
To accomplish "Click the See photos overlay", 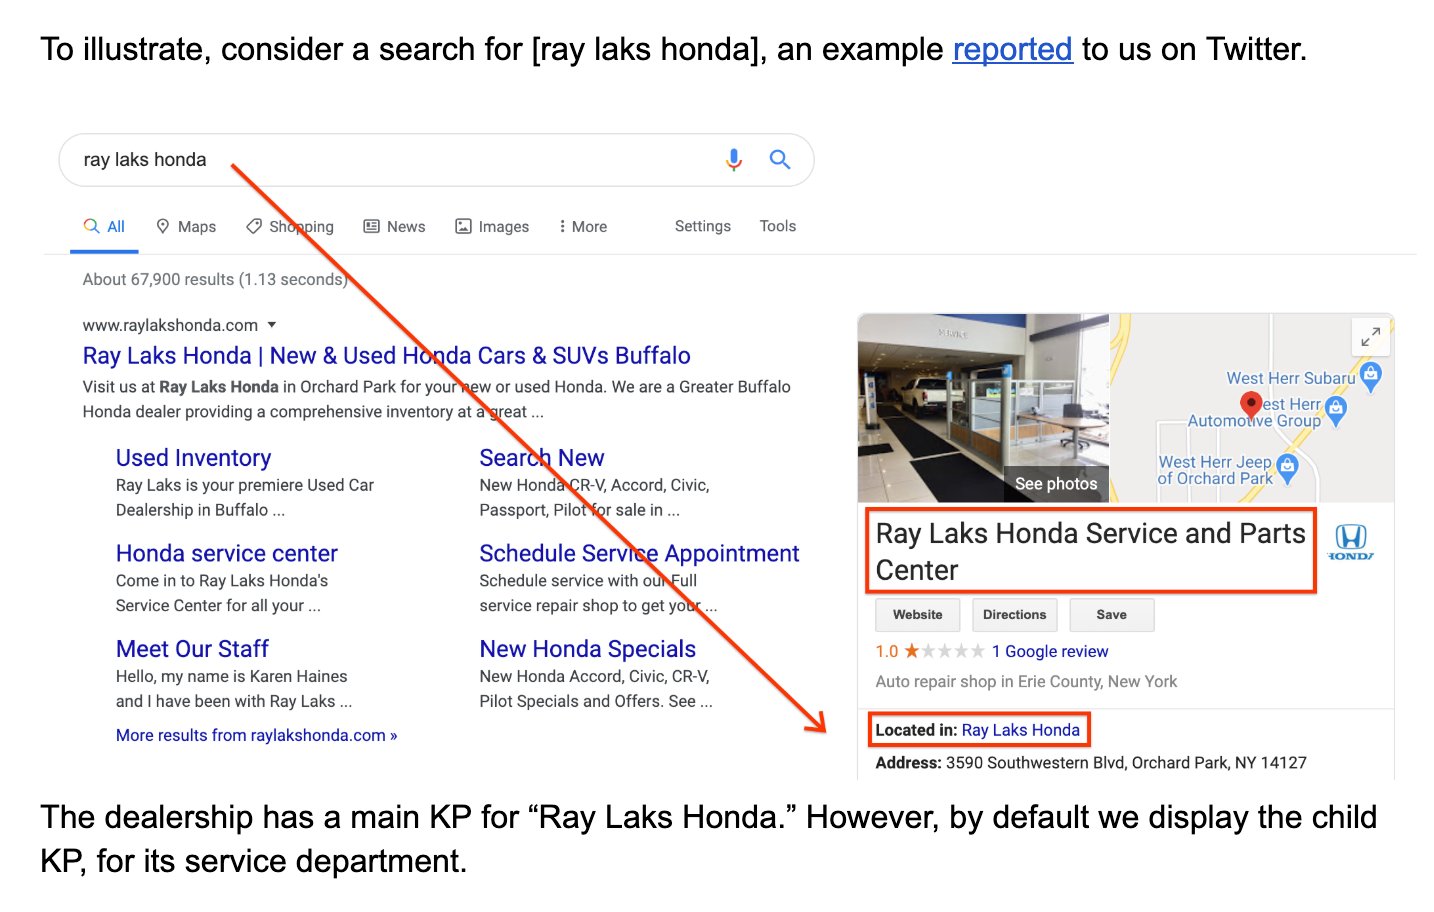I will (1056, 484).
